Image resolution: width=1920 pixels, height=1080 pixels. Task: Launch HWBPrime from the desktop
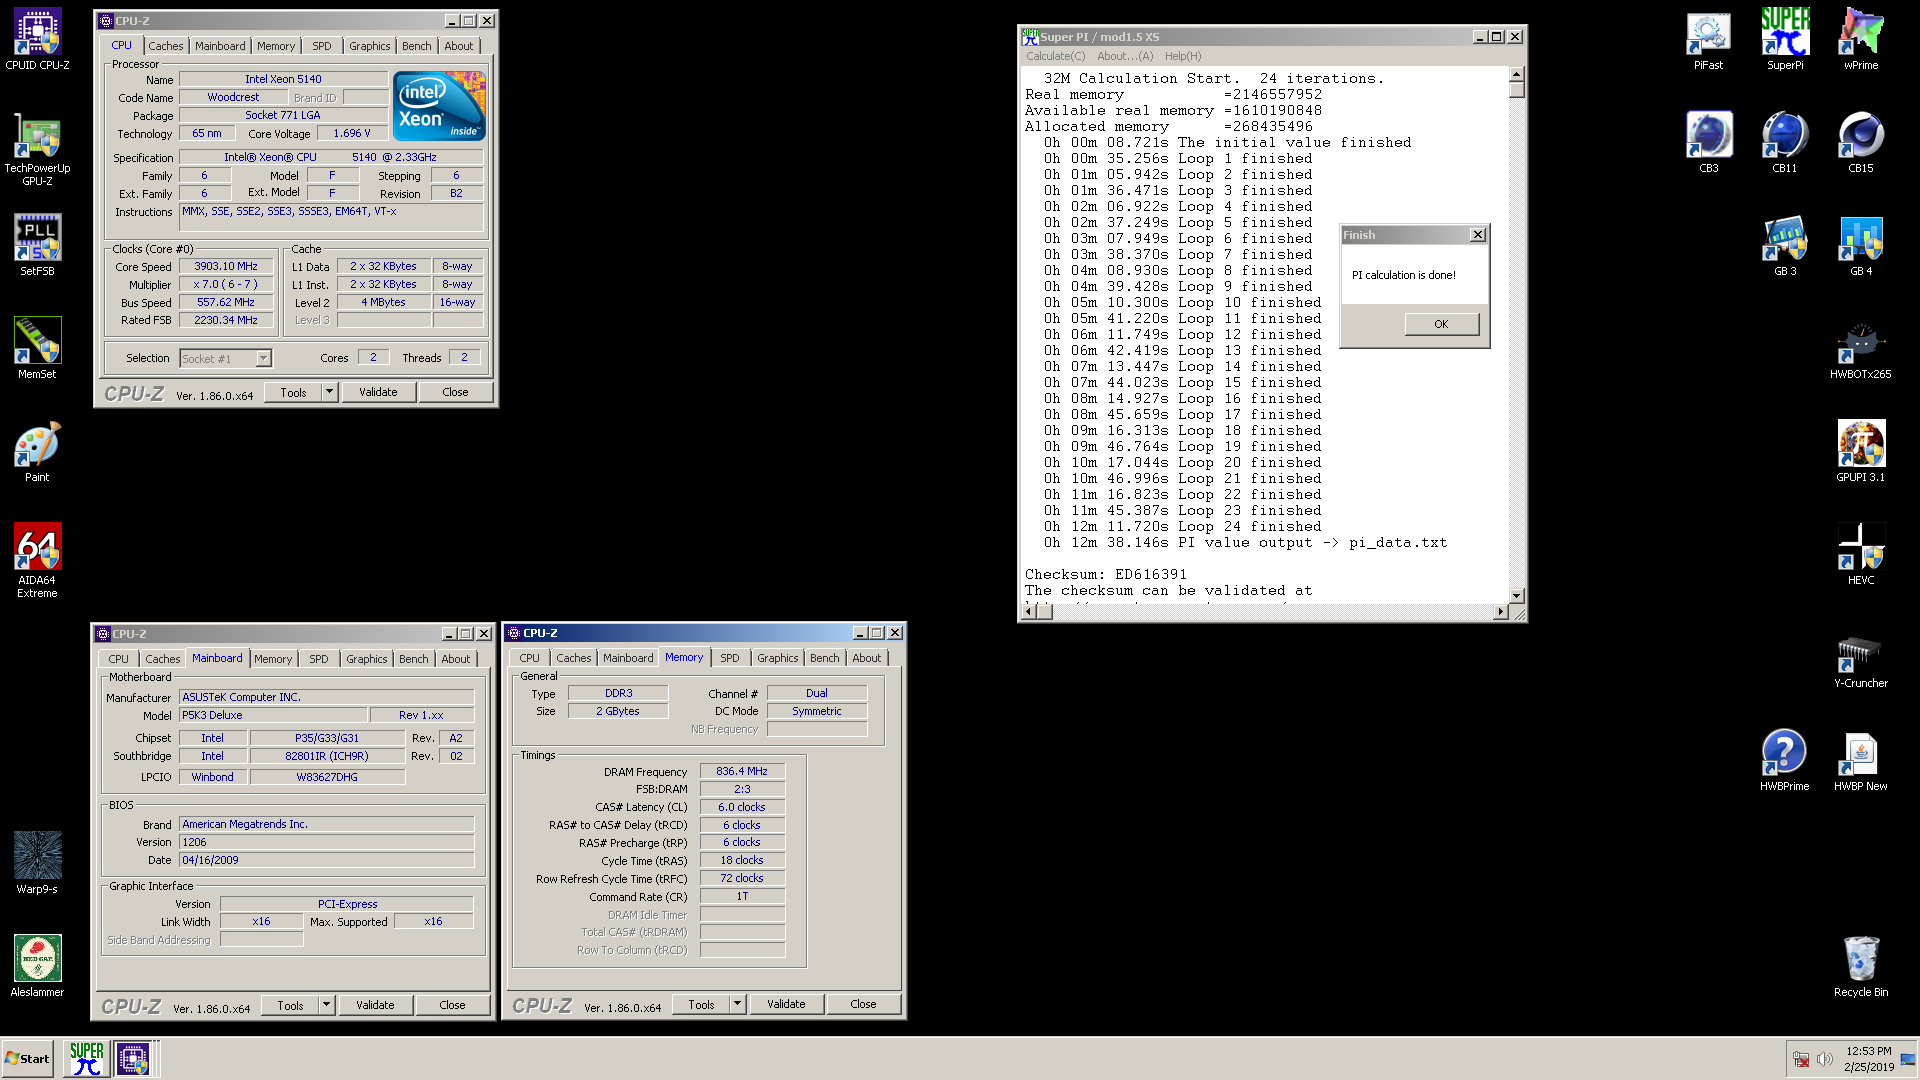1785,761
